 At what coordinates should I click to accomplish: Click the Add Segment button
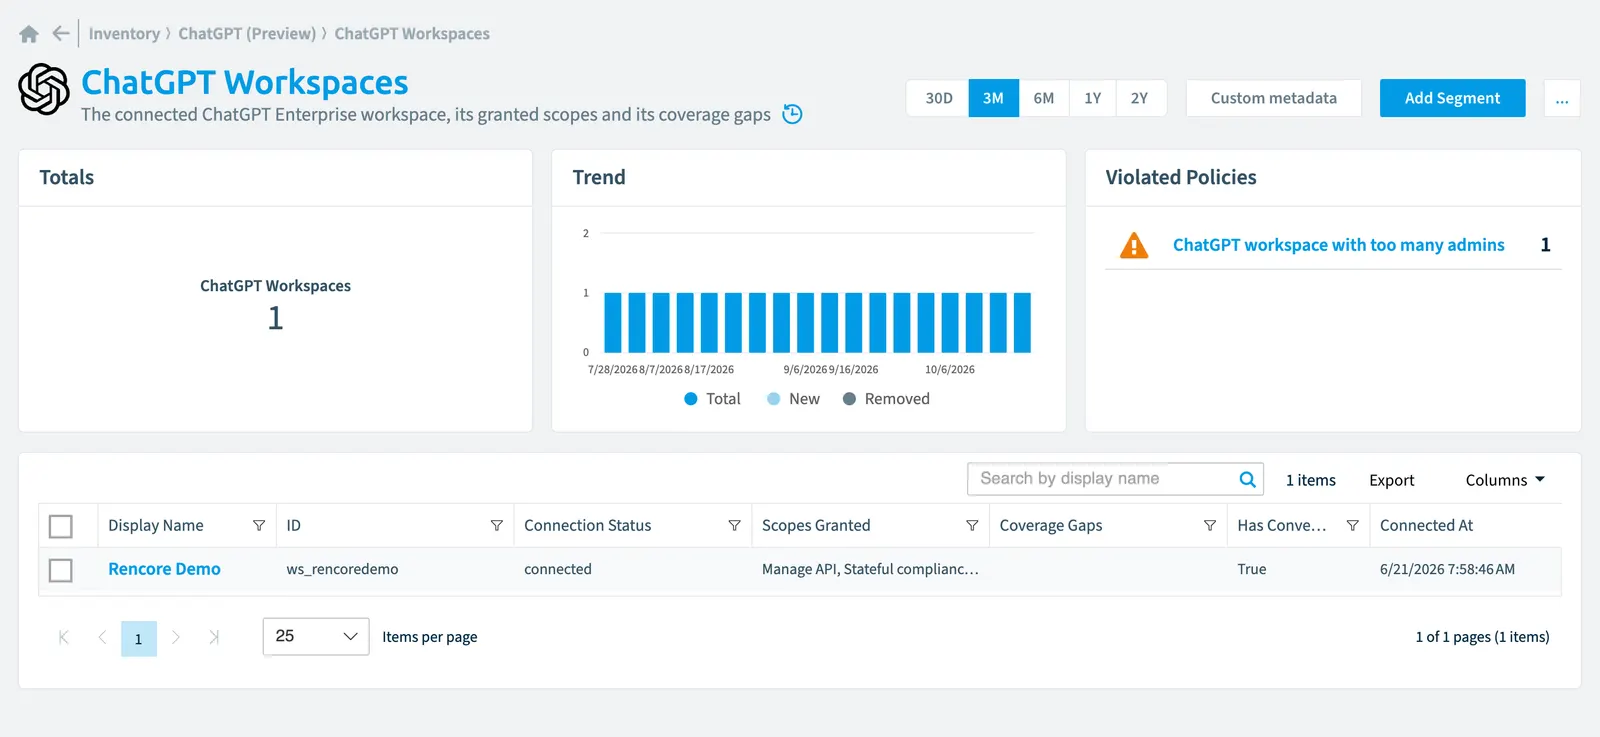1452,98
